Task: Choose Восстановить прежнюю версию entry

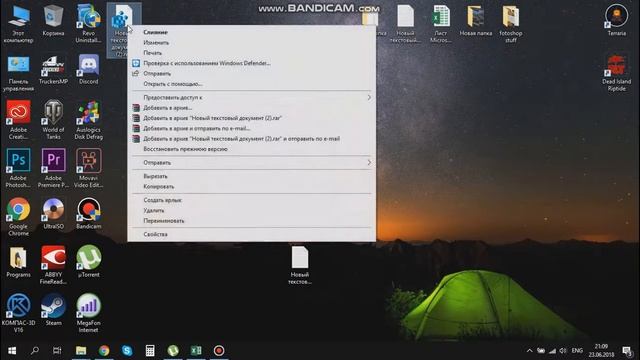Action: pos(251,149)
